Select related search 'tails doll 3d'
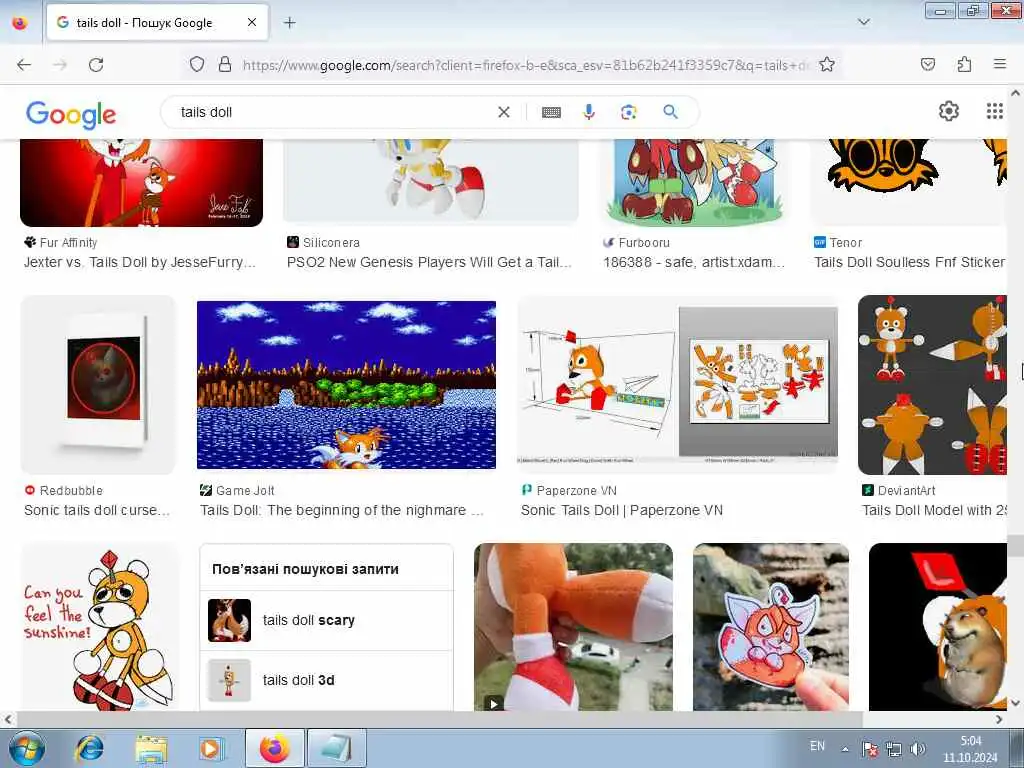Screen dimensions: 1024x768 pos(327,680)
